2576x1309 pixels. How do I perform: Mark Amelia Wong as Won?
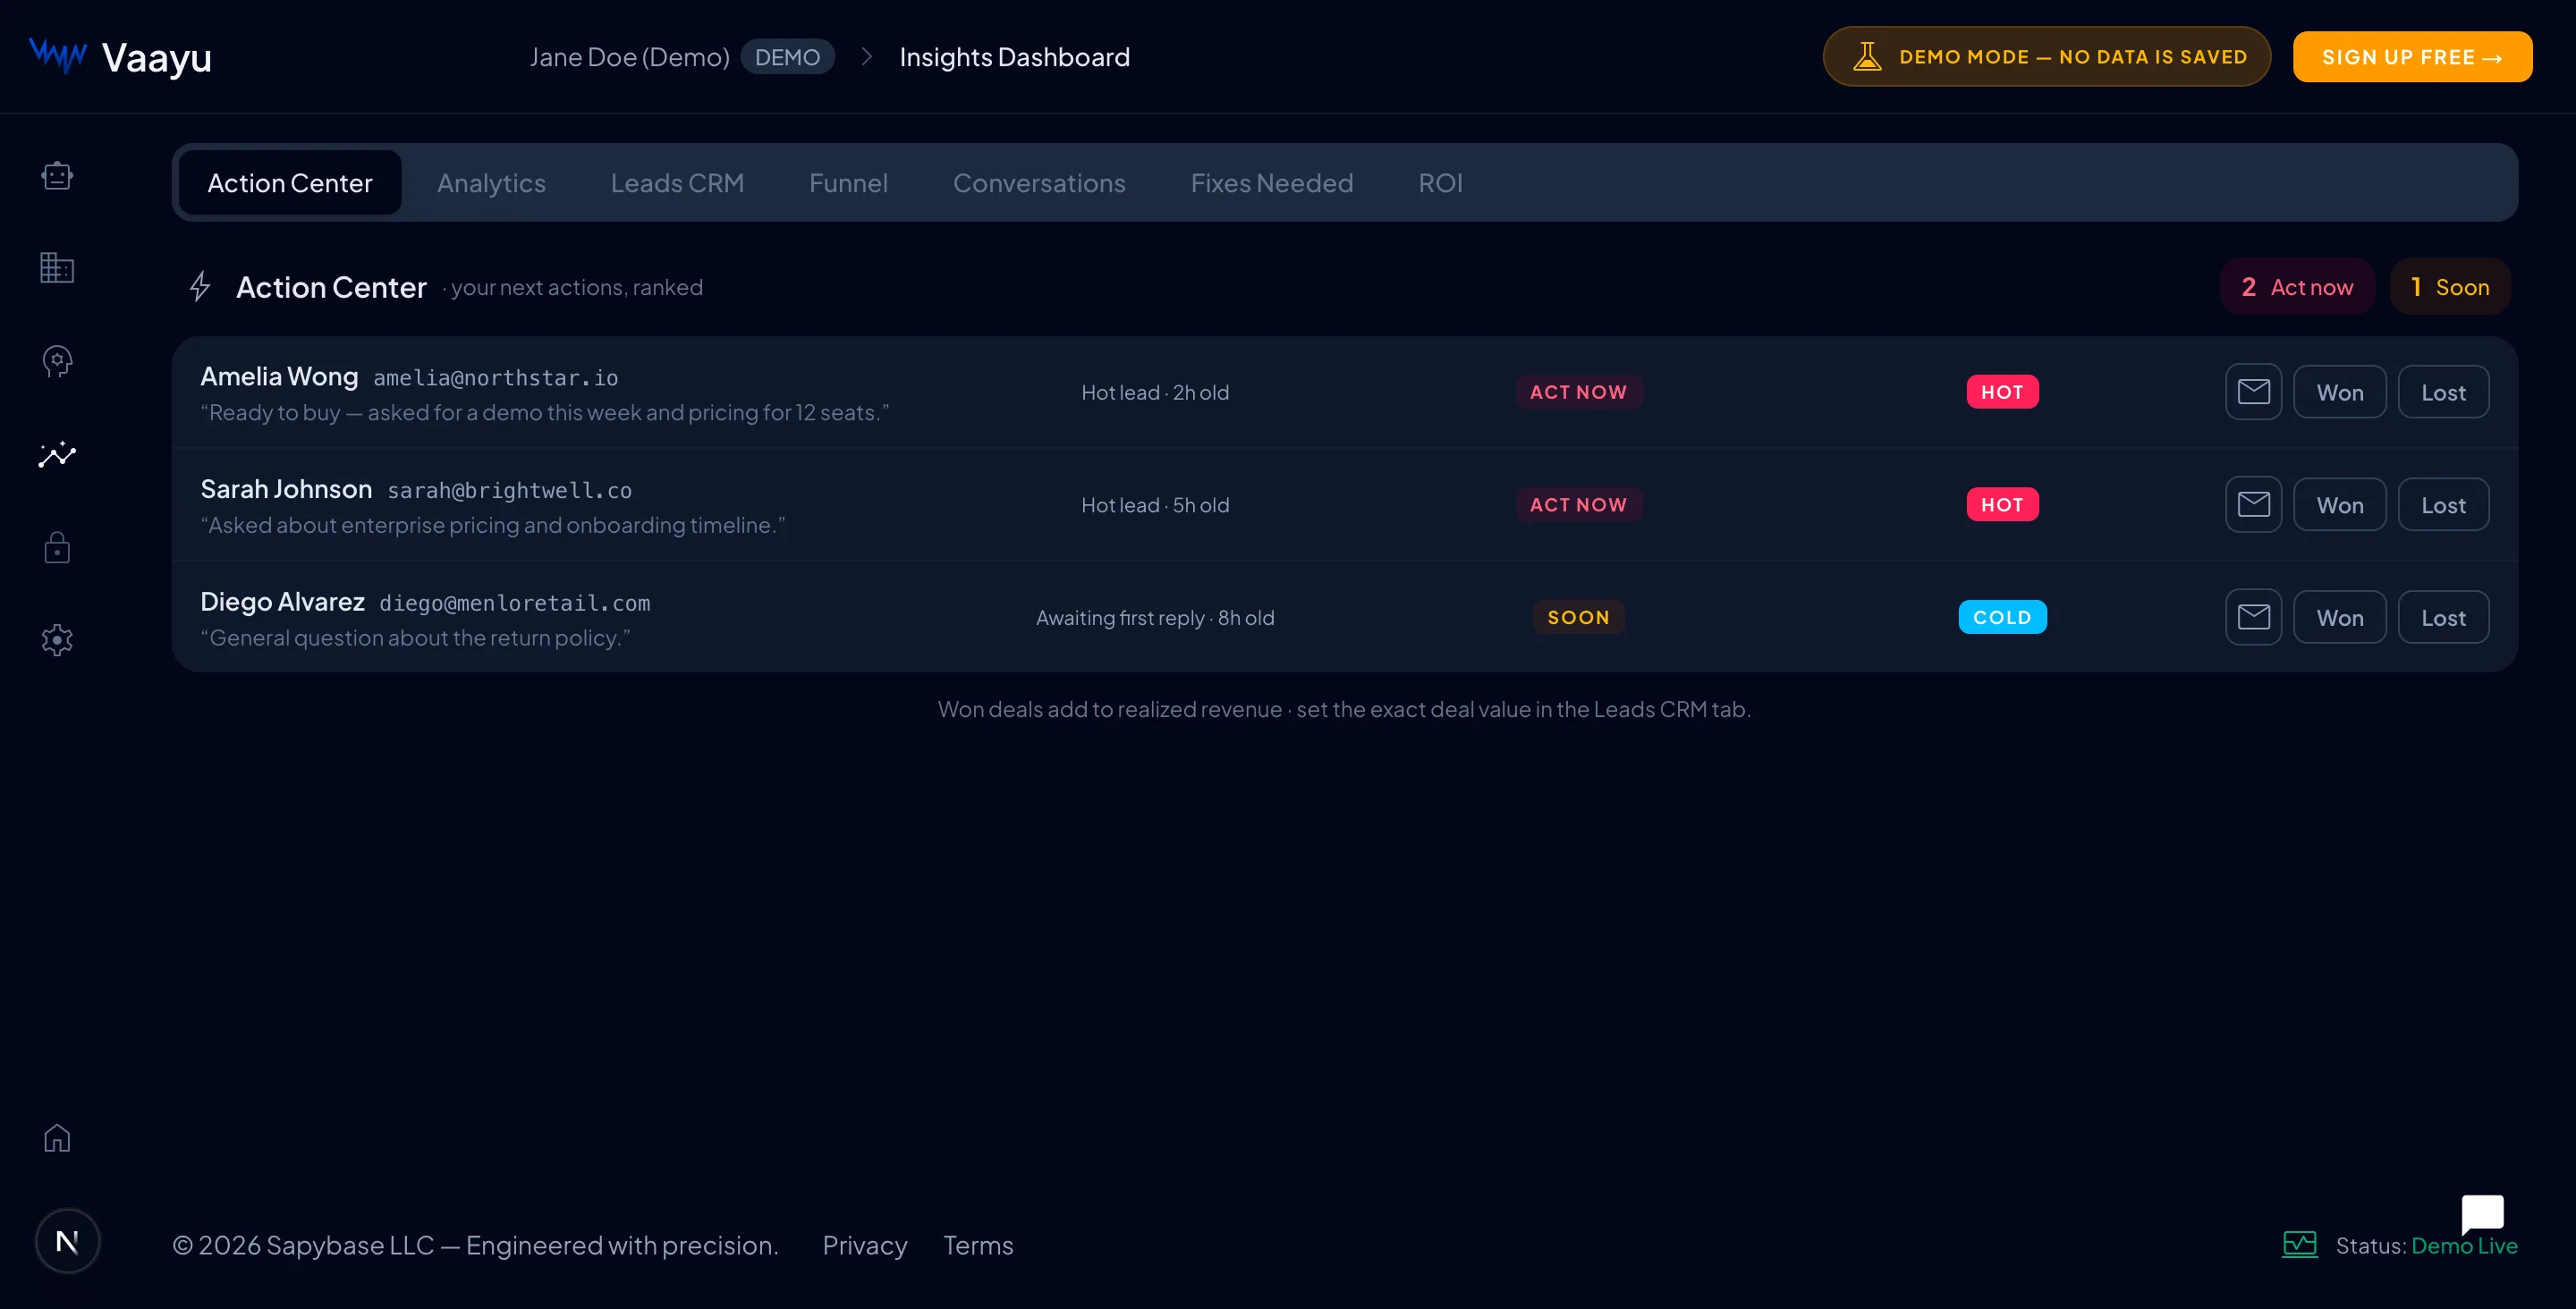[2340, 392]
